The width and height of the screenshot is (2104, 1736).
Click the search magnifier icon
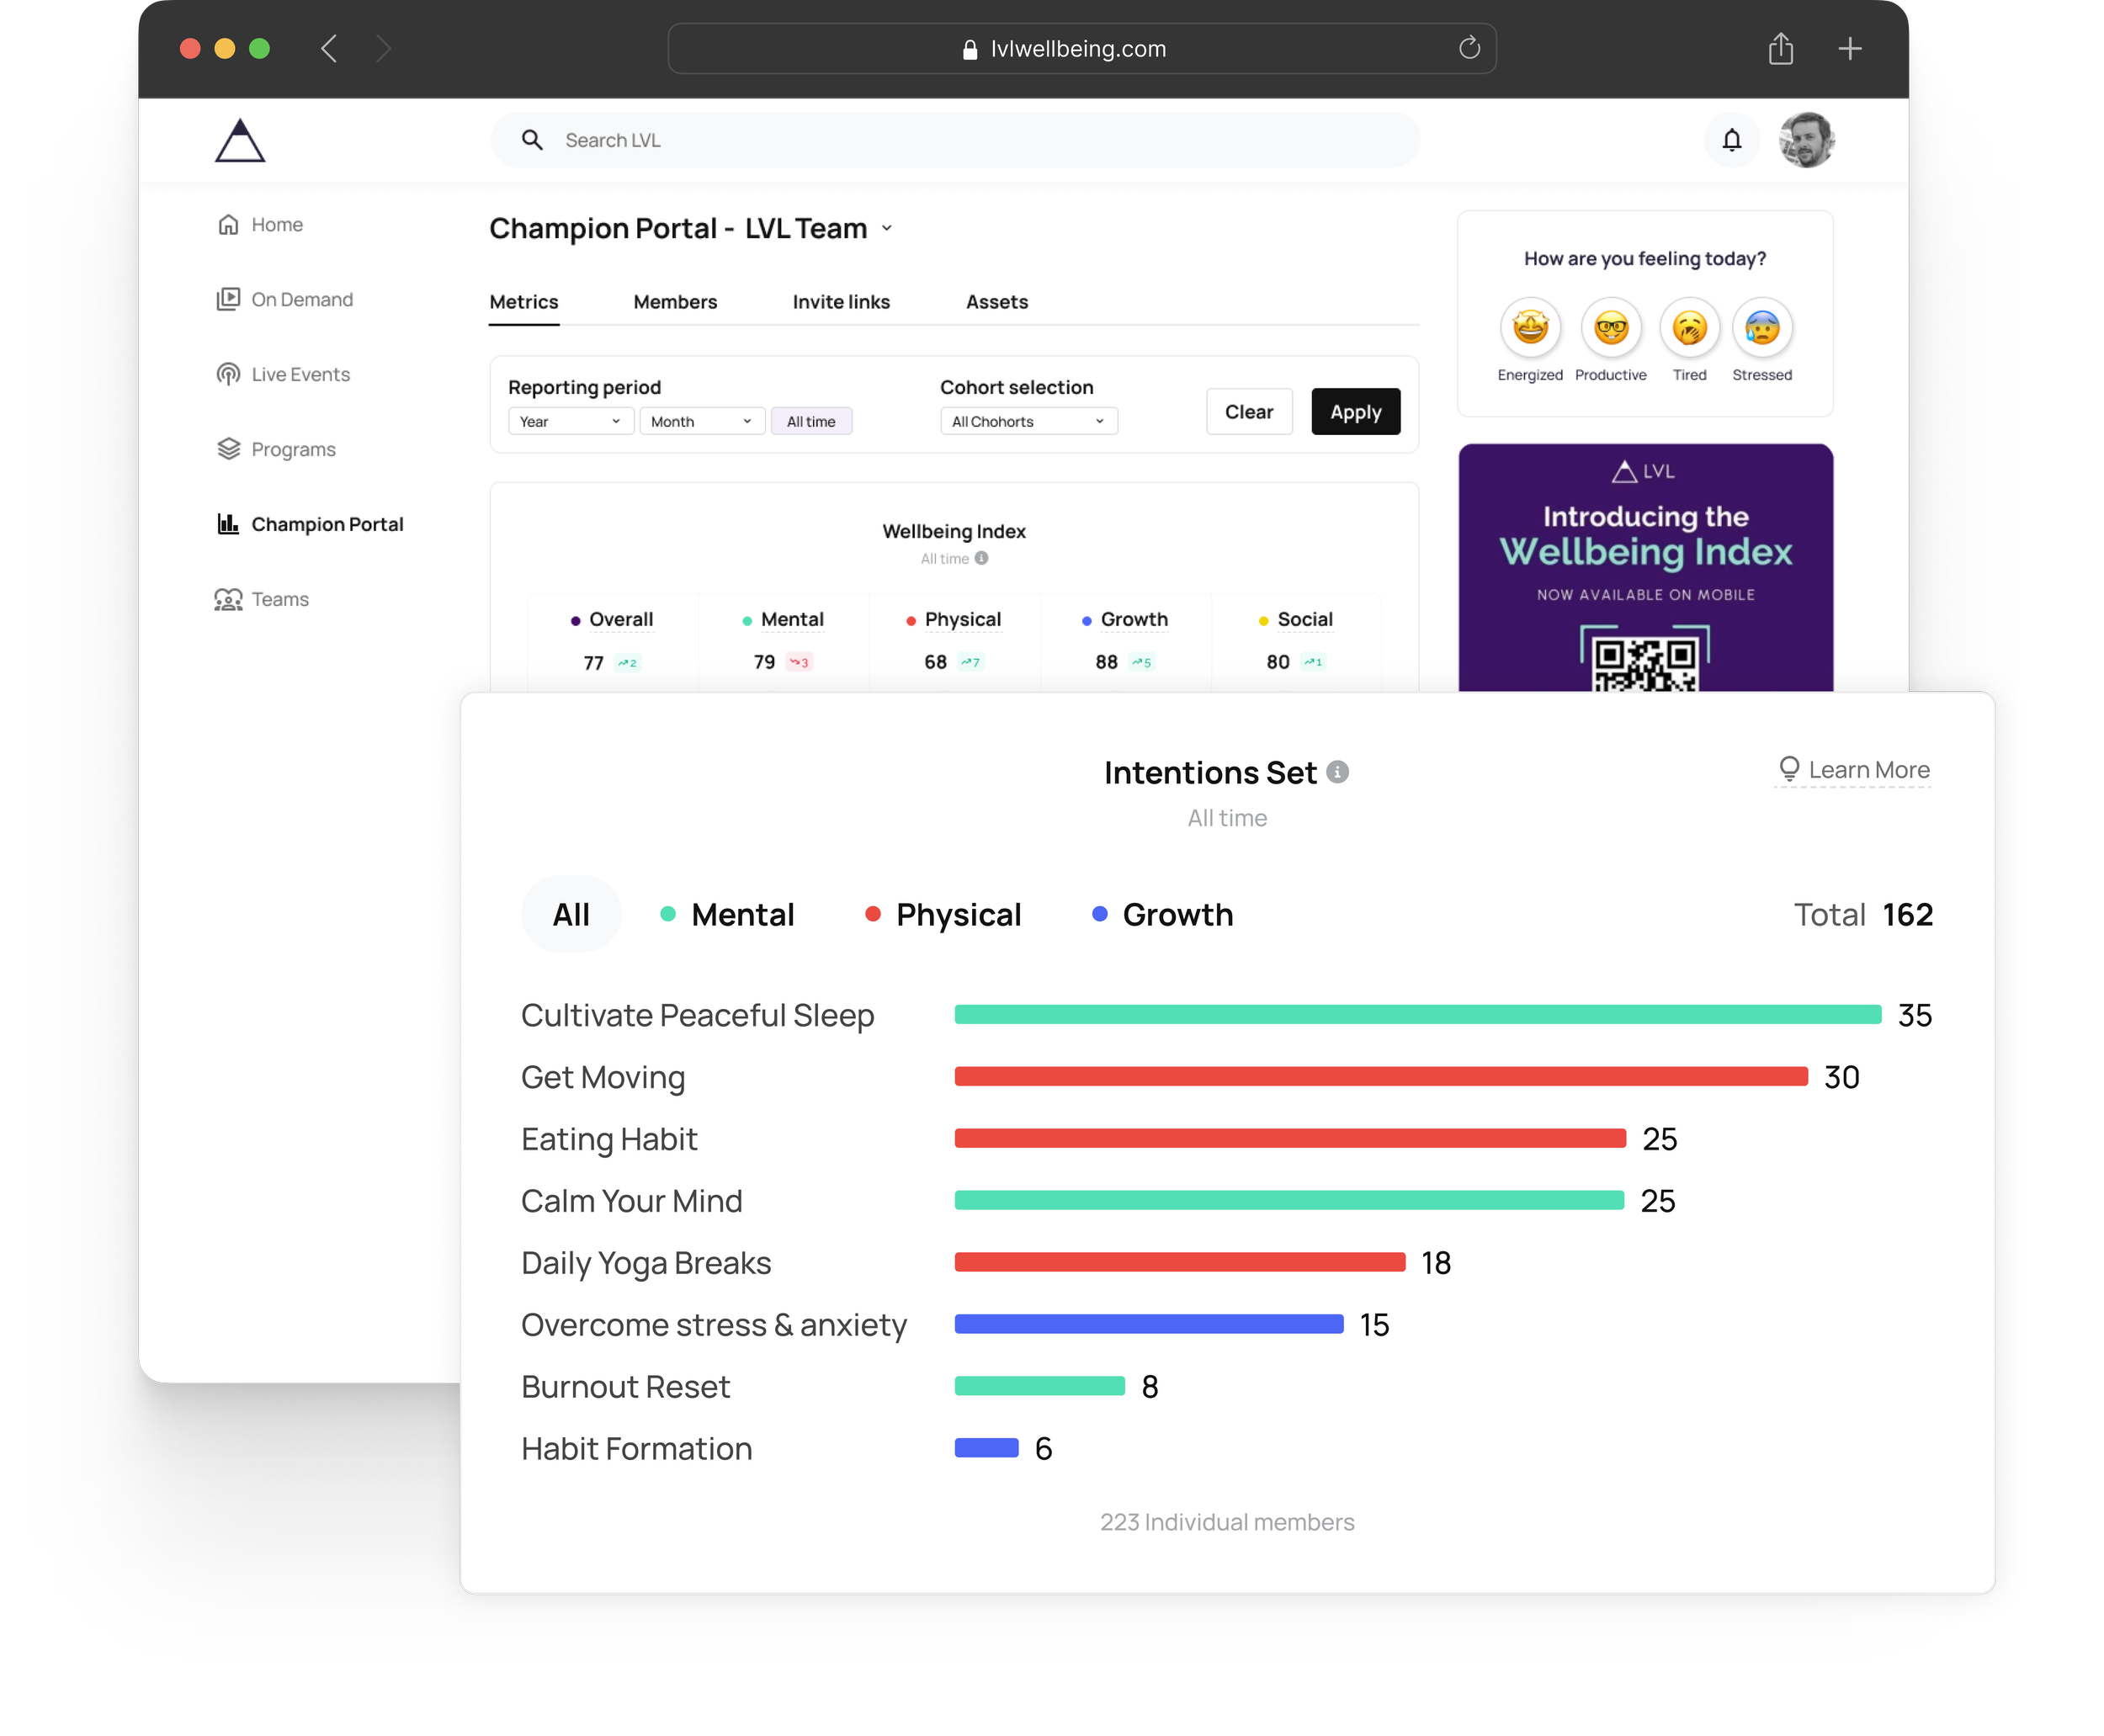pos(532,140)
